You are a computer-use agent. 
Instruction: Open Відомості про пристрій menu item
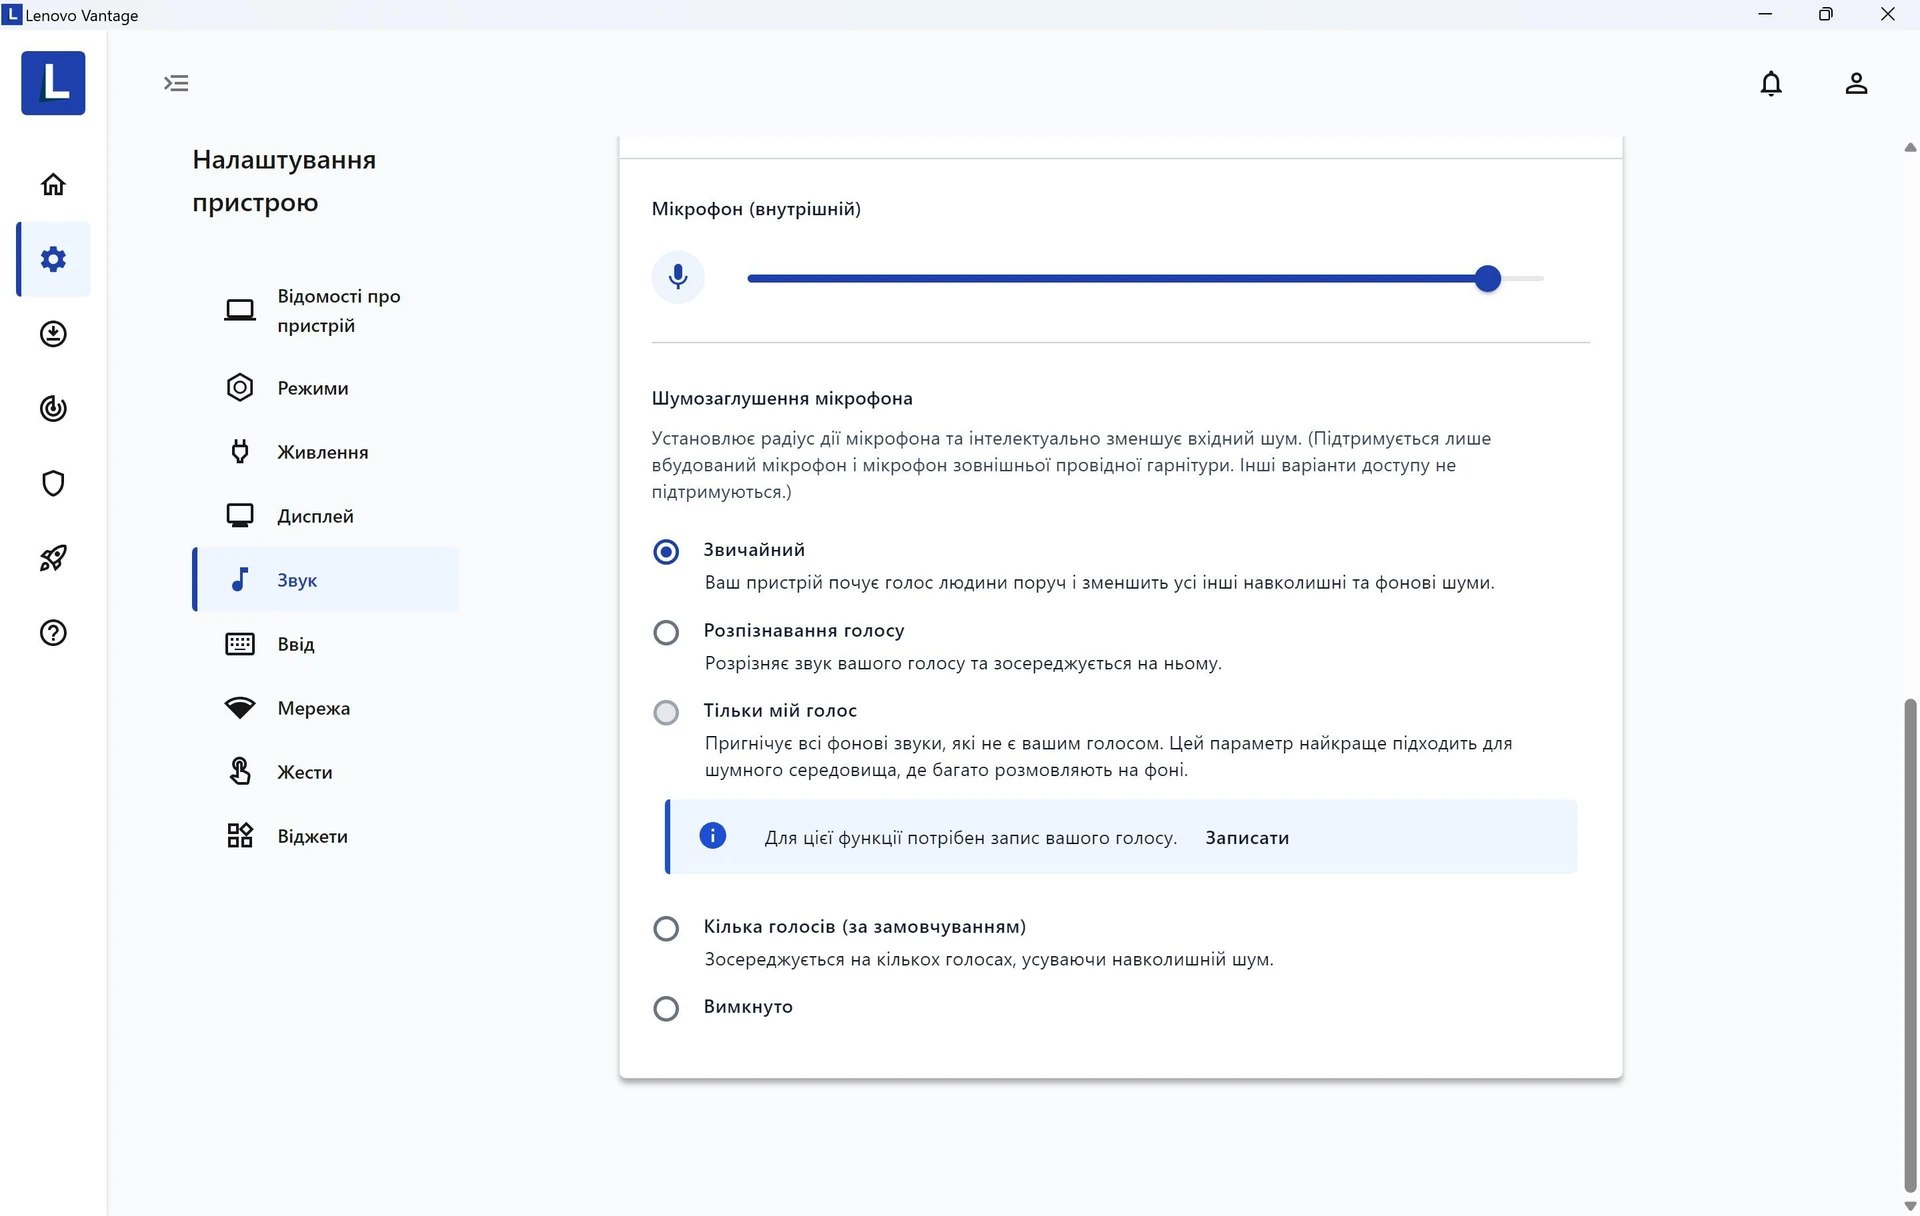tap(326, 311)
